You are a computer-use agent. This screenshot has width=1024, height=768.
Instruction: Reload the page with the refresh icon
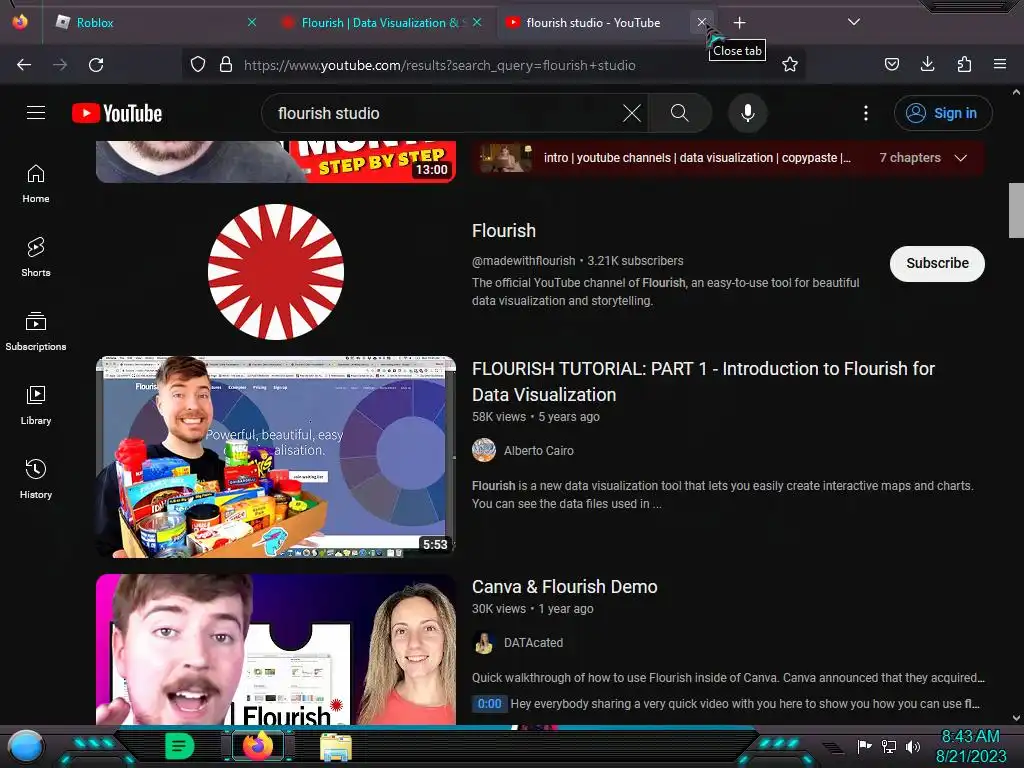click(x=96, y=65)
